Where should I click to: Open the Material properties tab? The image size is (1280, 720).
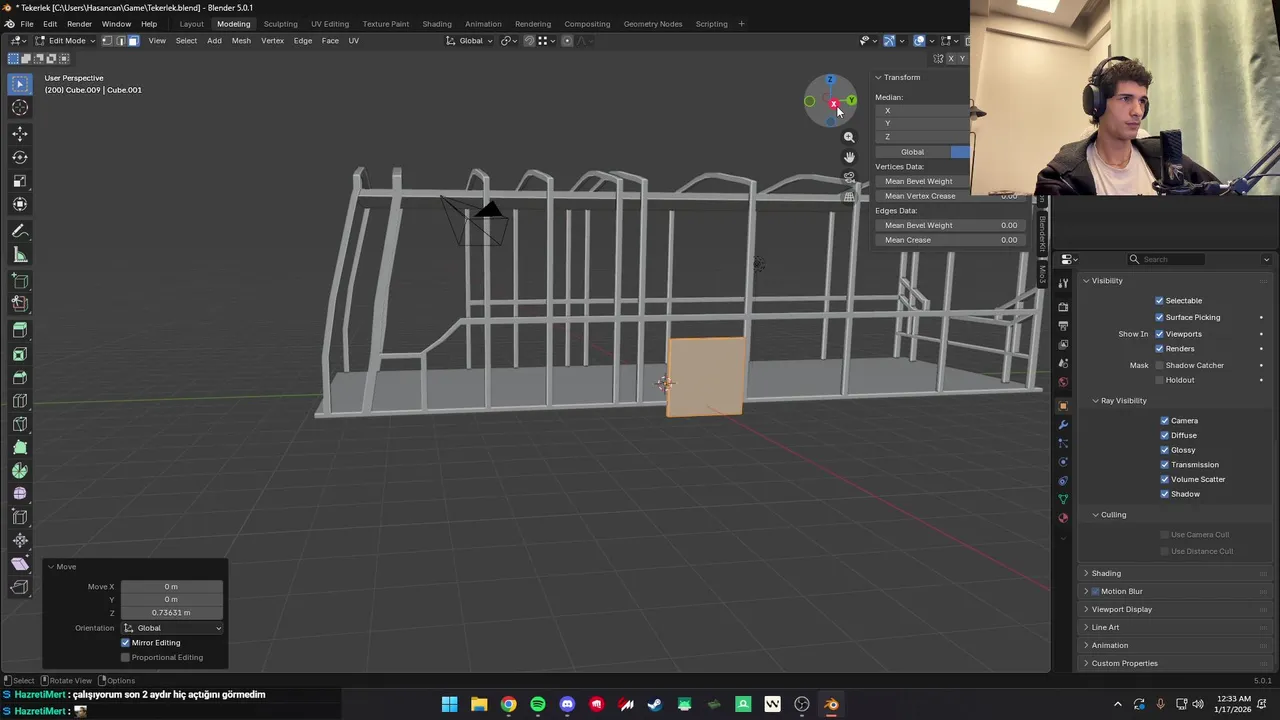point(1063,518)
